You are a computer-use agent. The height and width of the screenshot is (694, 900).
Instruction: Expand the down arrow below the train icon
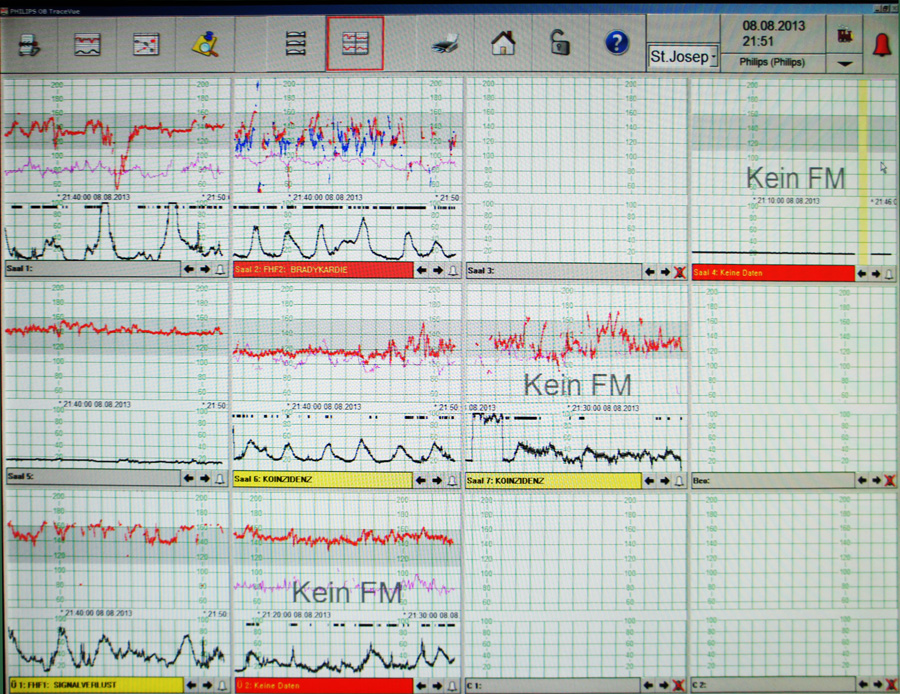846,62
